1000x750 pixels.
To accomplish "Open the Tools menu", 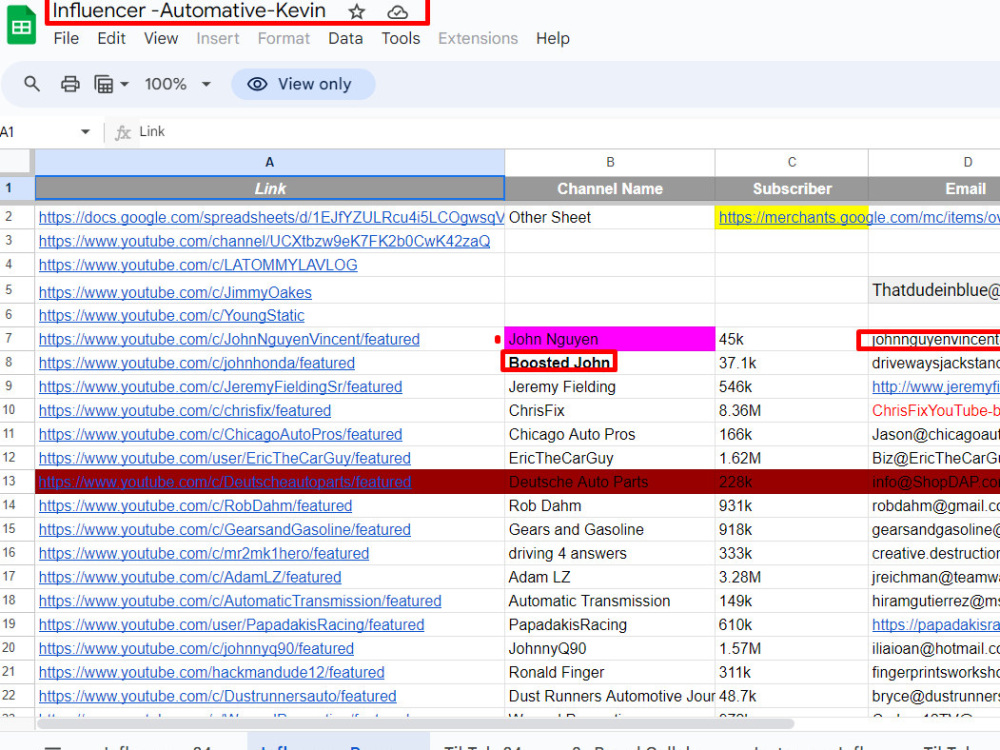I will [401, 38].
